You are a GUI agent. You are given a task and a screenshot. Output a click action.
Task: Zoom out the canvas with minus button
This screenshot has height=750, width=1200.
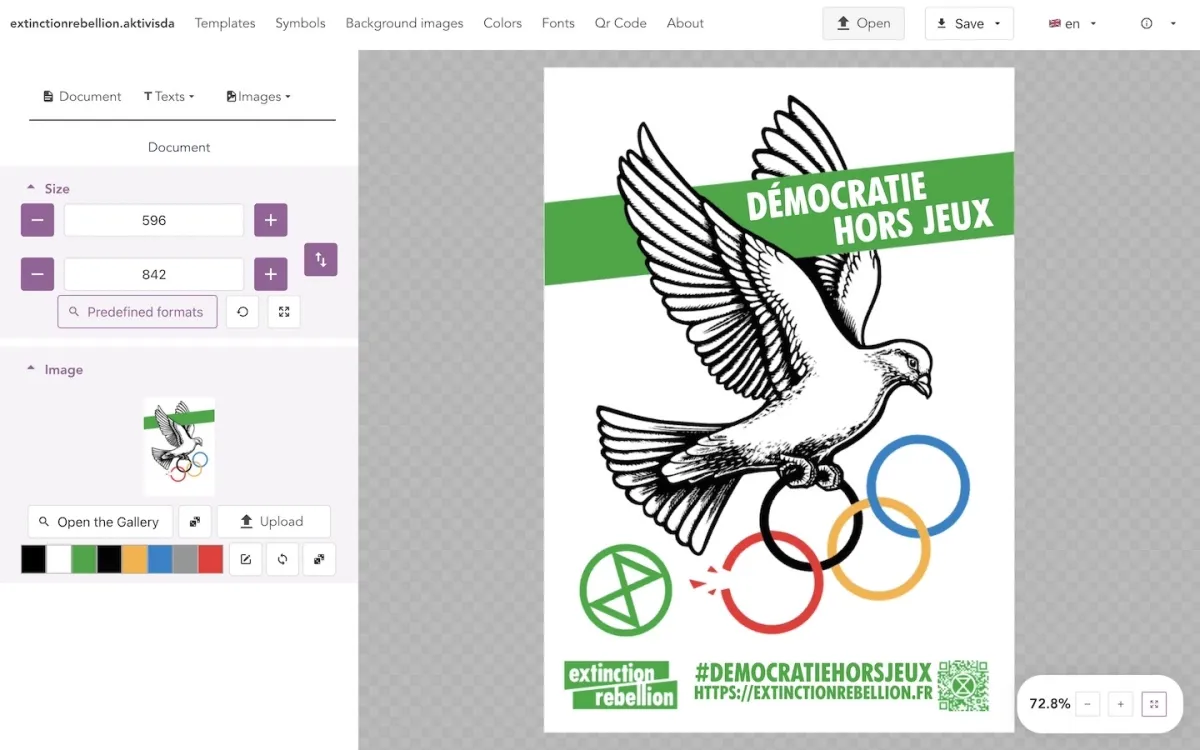[1088, 704]
